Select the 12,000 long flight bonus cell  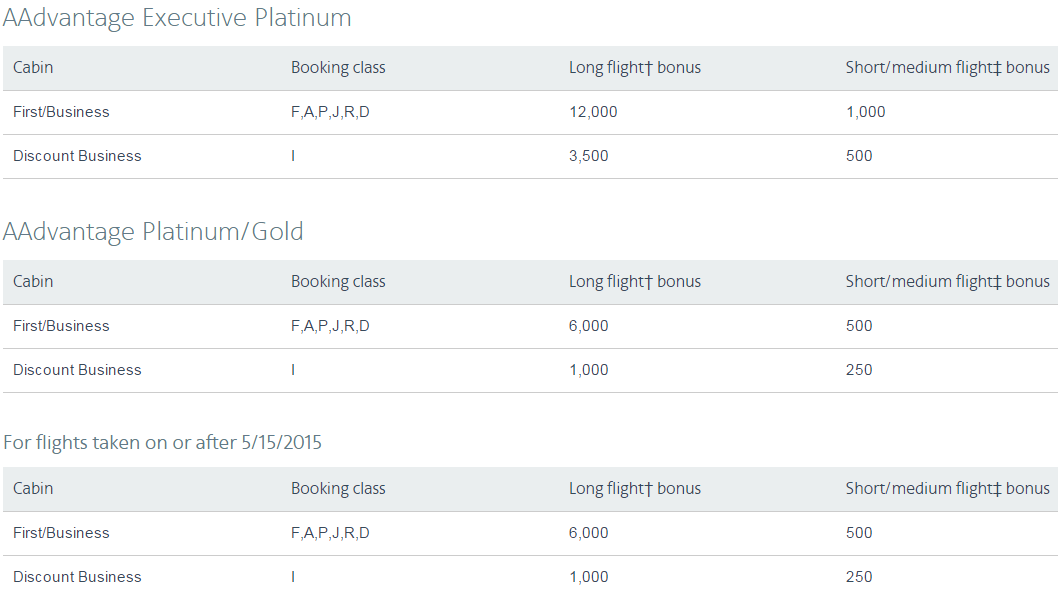[x=593, y=112]
